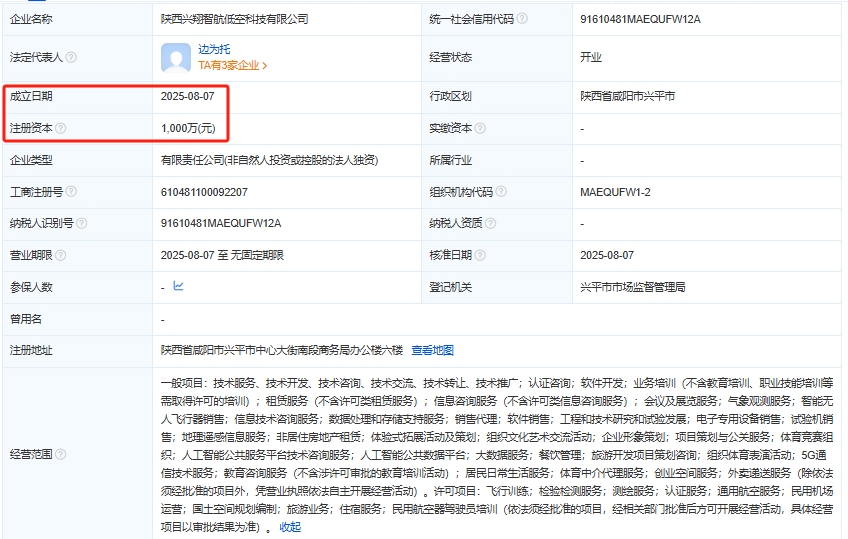Click taxpayer ID value 91610481MAEQUFW12A
Screen dimensions: 848x539
[x=221, y=223]
